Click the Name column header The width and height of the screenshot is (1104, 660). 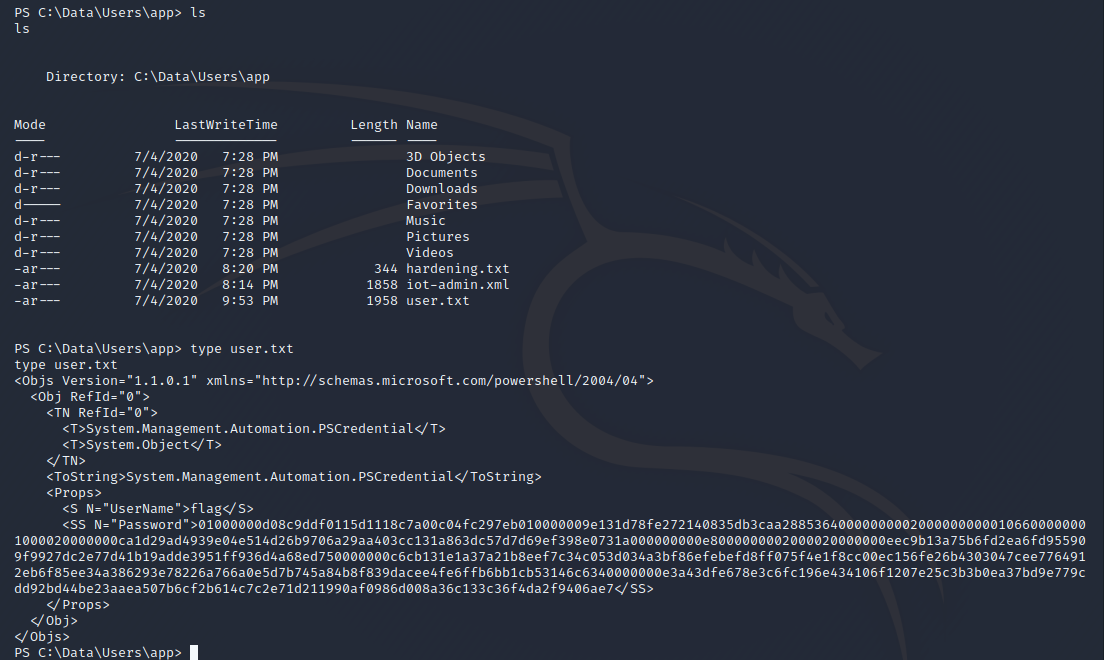pos(421,125)
